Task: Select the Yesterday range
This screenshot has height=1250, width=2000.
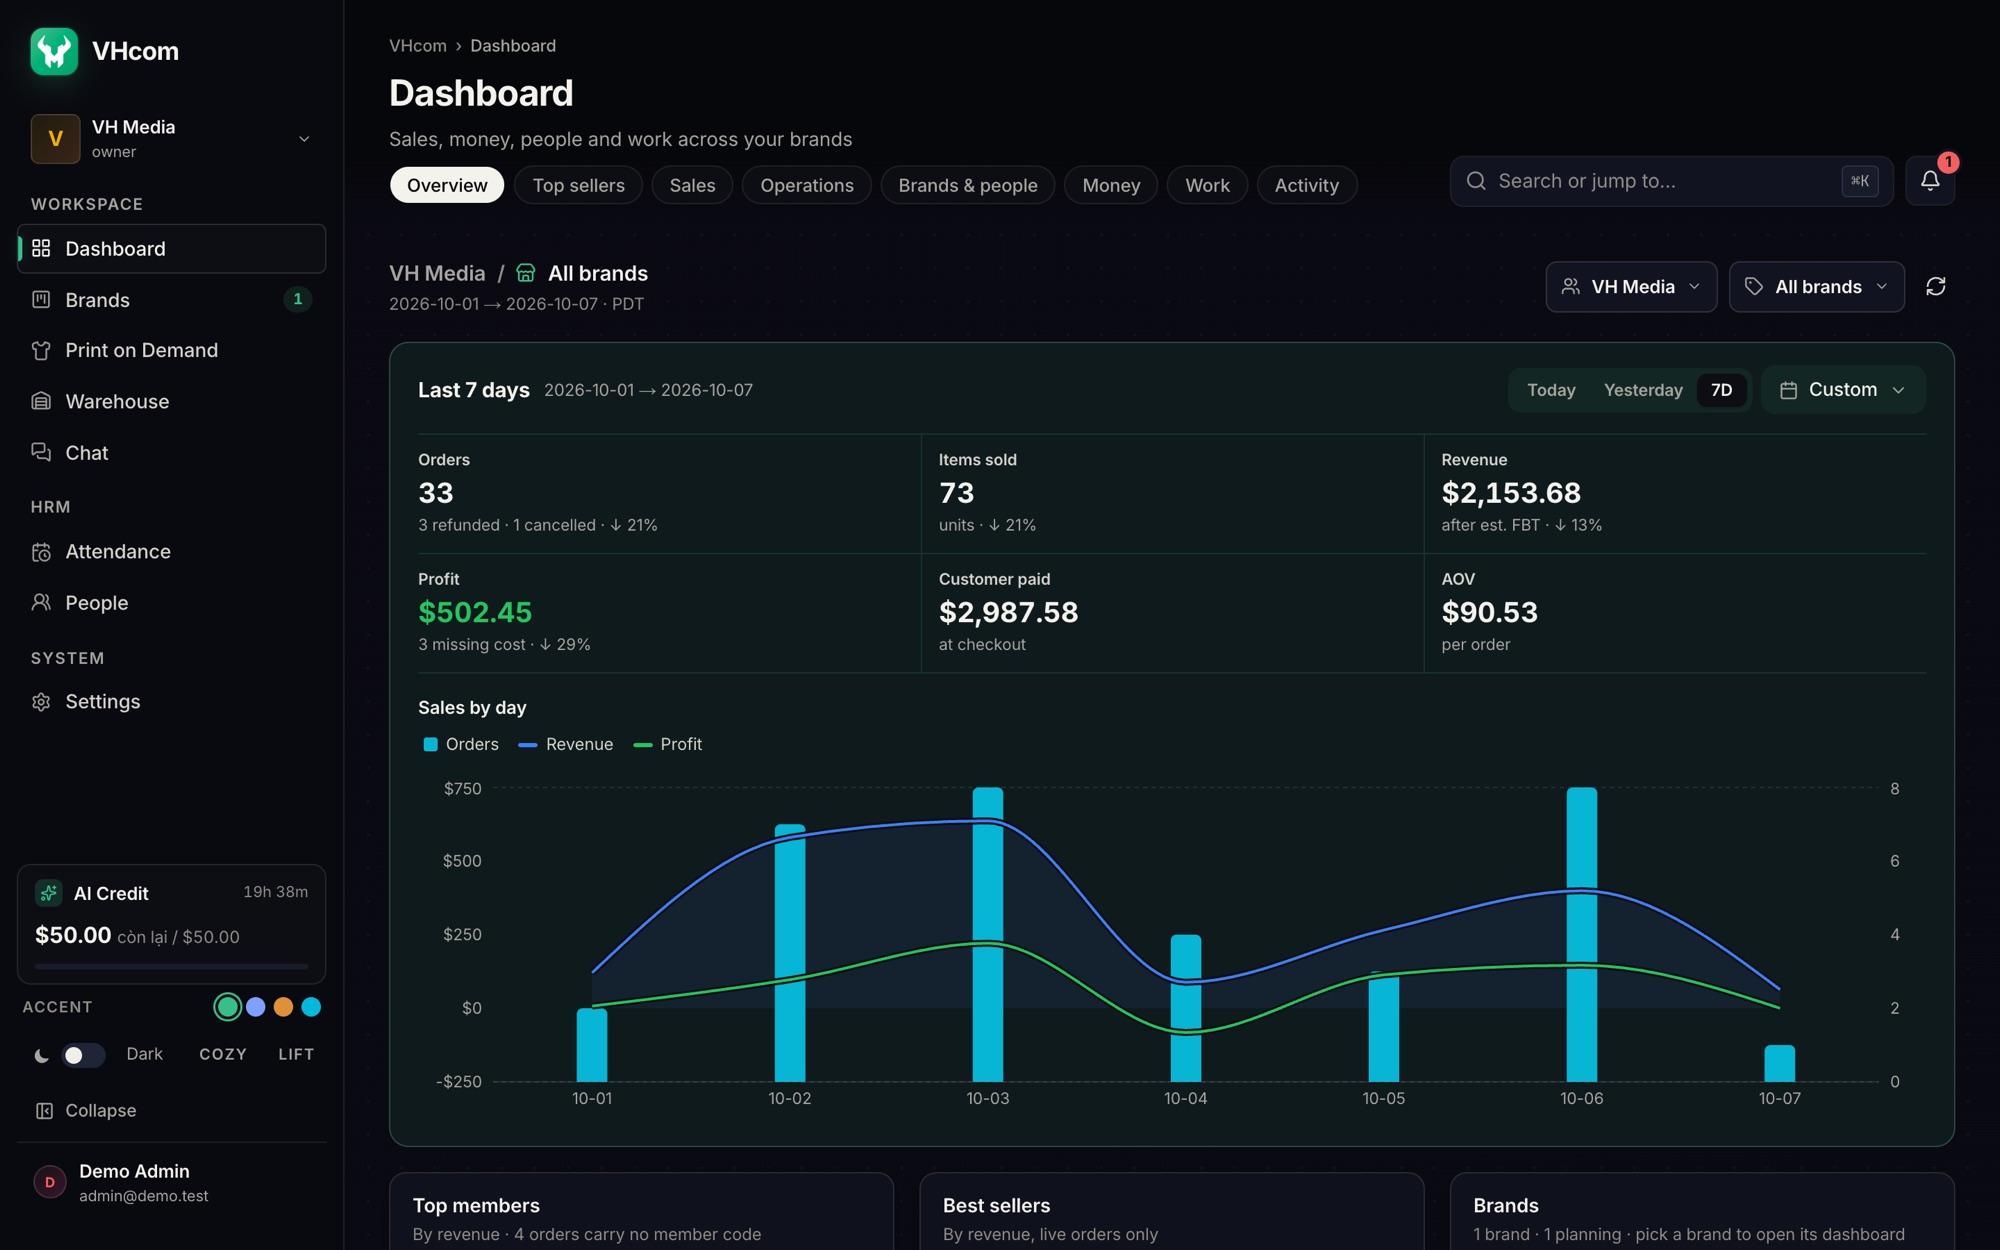Action: click(x=1643, y=390)
